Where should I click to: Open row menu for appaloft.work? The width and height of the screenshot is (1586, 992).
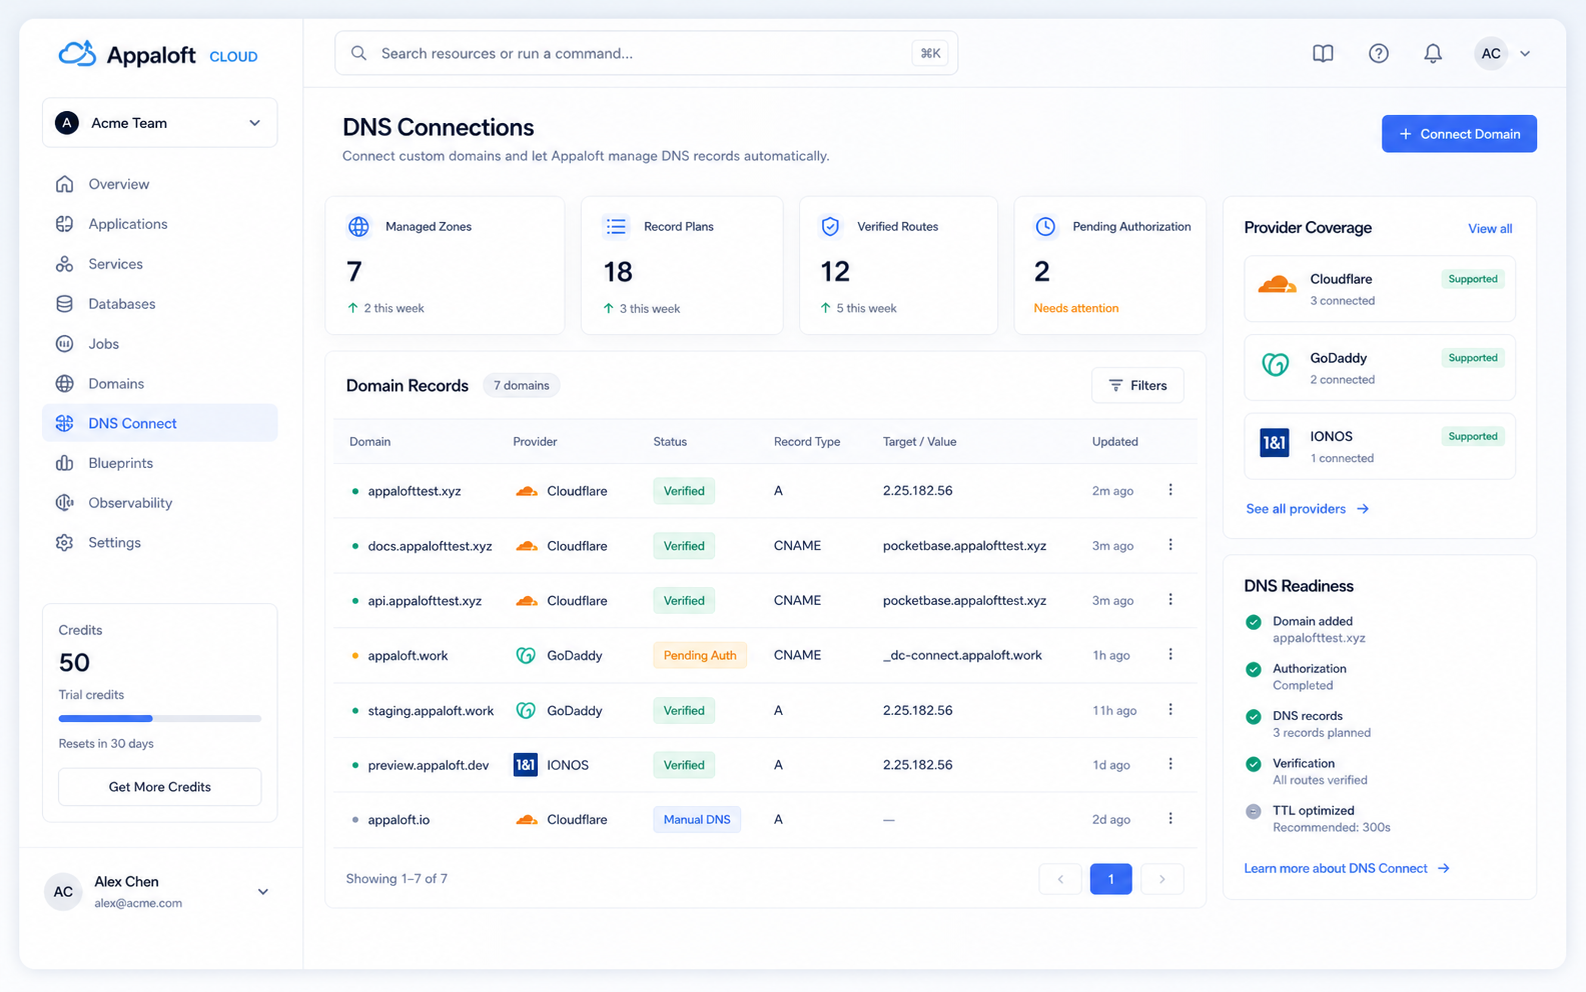[x=1170, y=655]
